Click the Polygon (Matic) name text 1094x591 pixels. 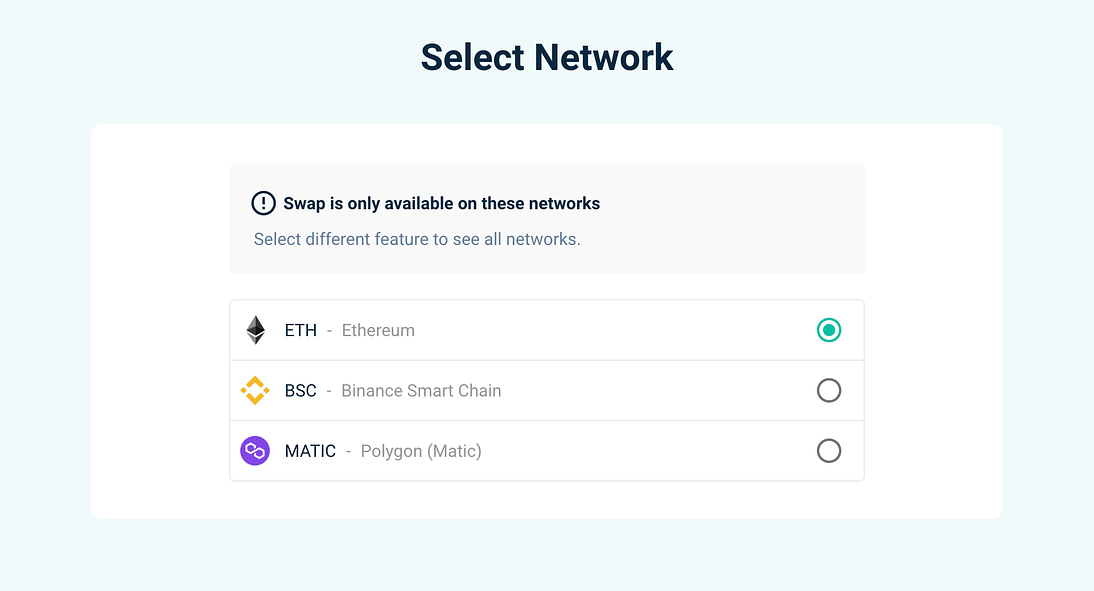click(421, 451)
